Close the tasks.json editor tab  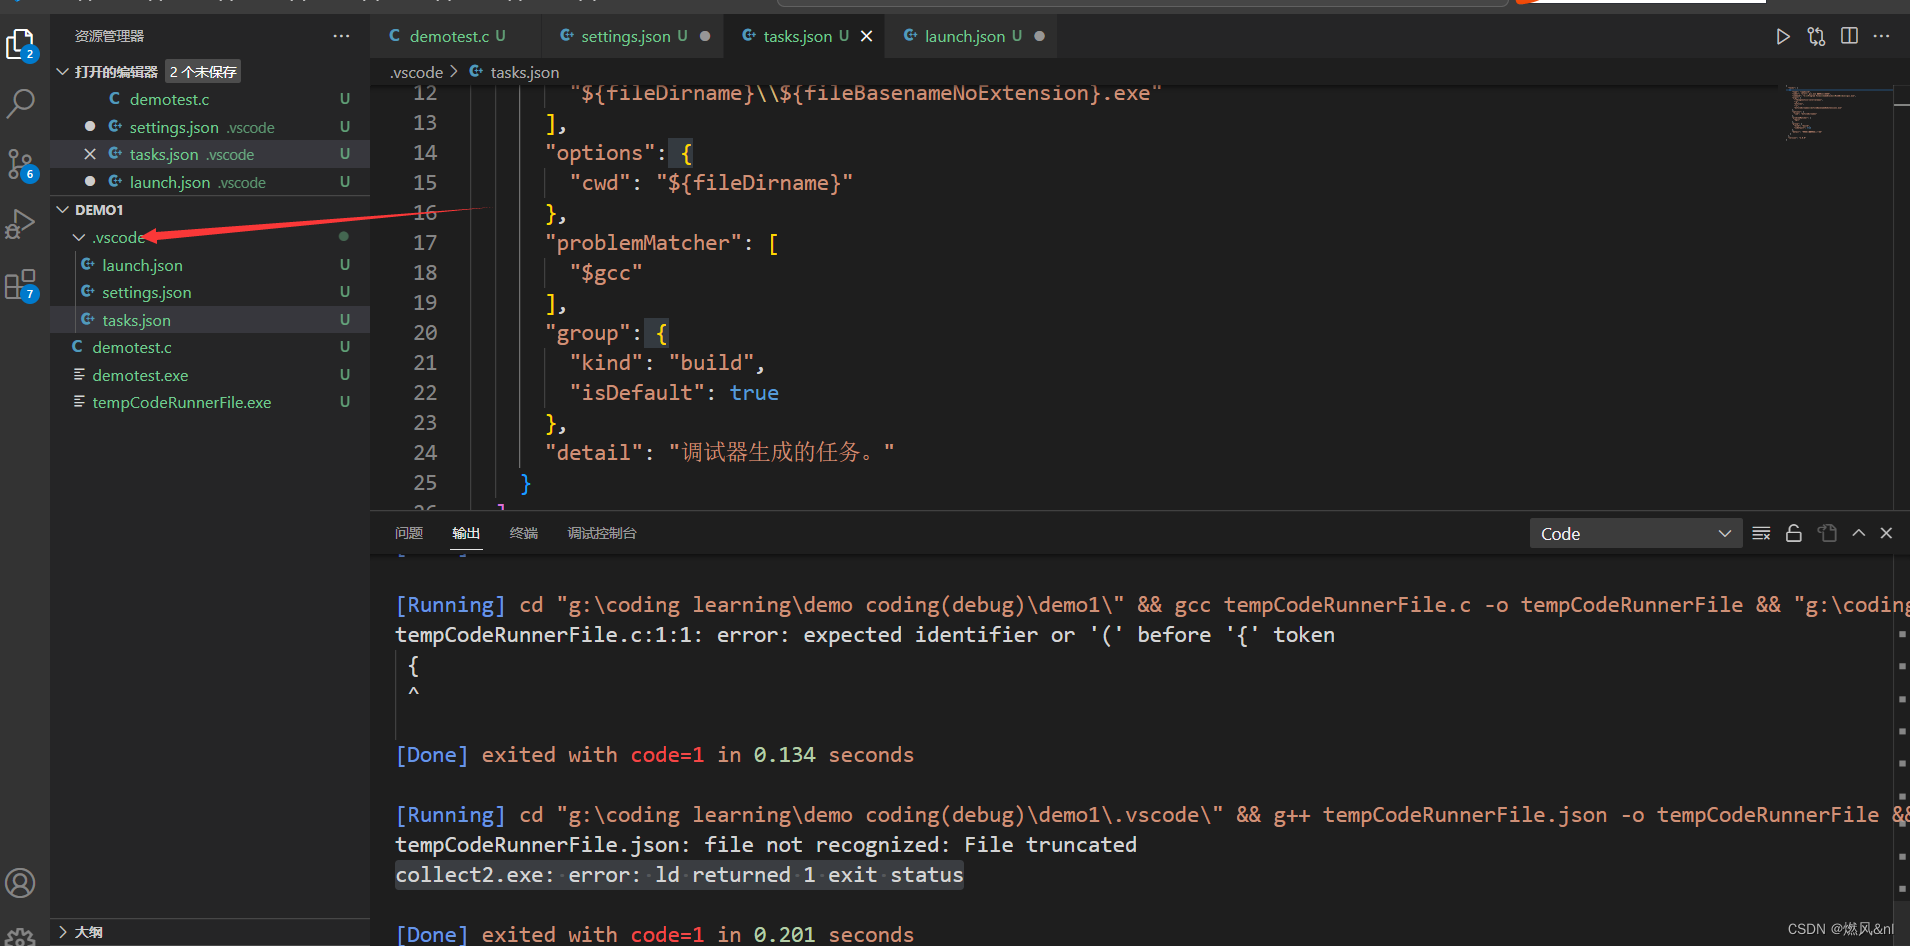(866, 36)
